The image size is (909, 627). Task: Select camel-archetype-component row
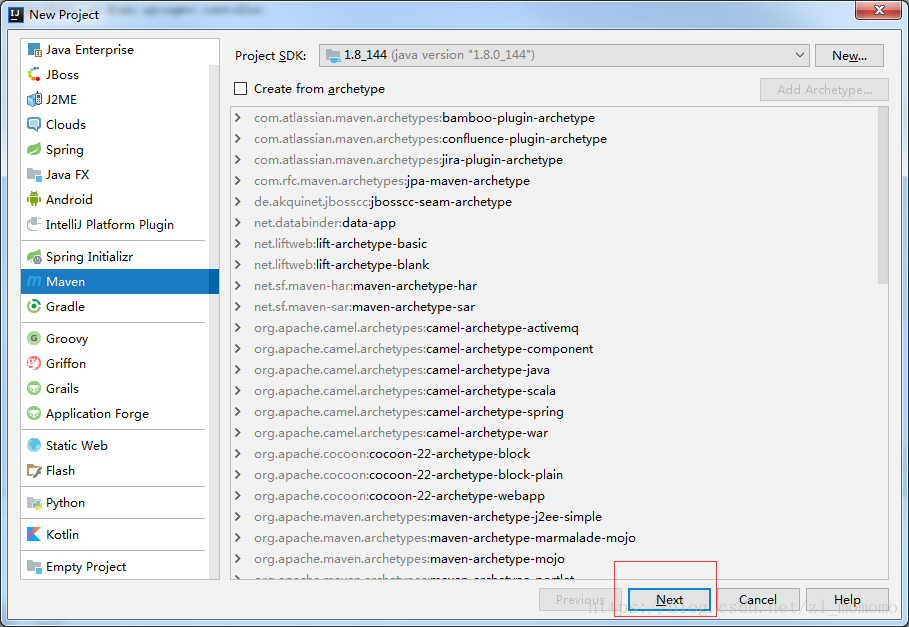[554, 349]
